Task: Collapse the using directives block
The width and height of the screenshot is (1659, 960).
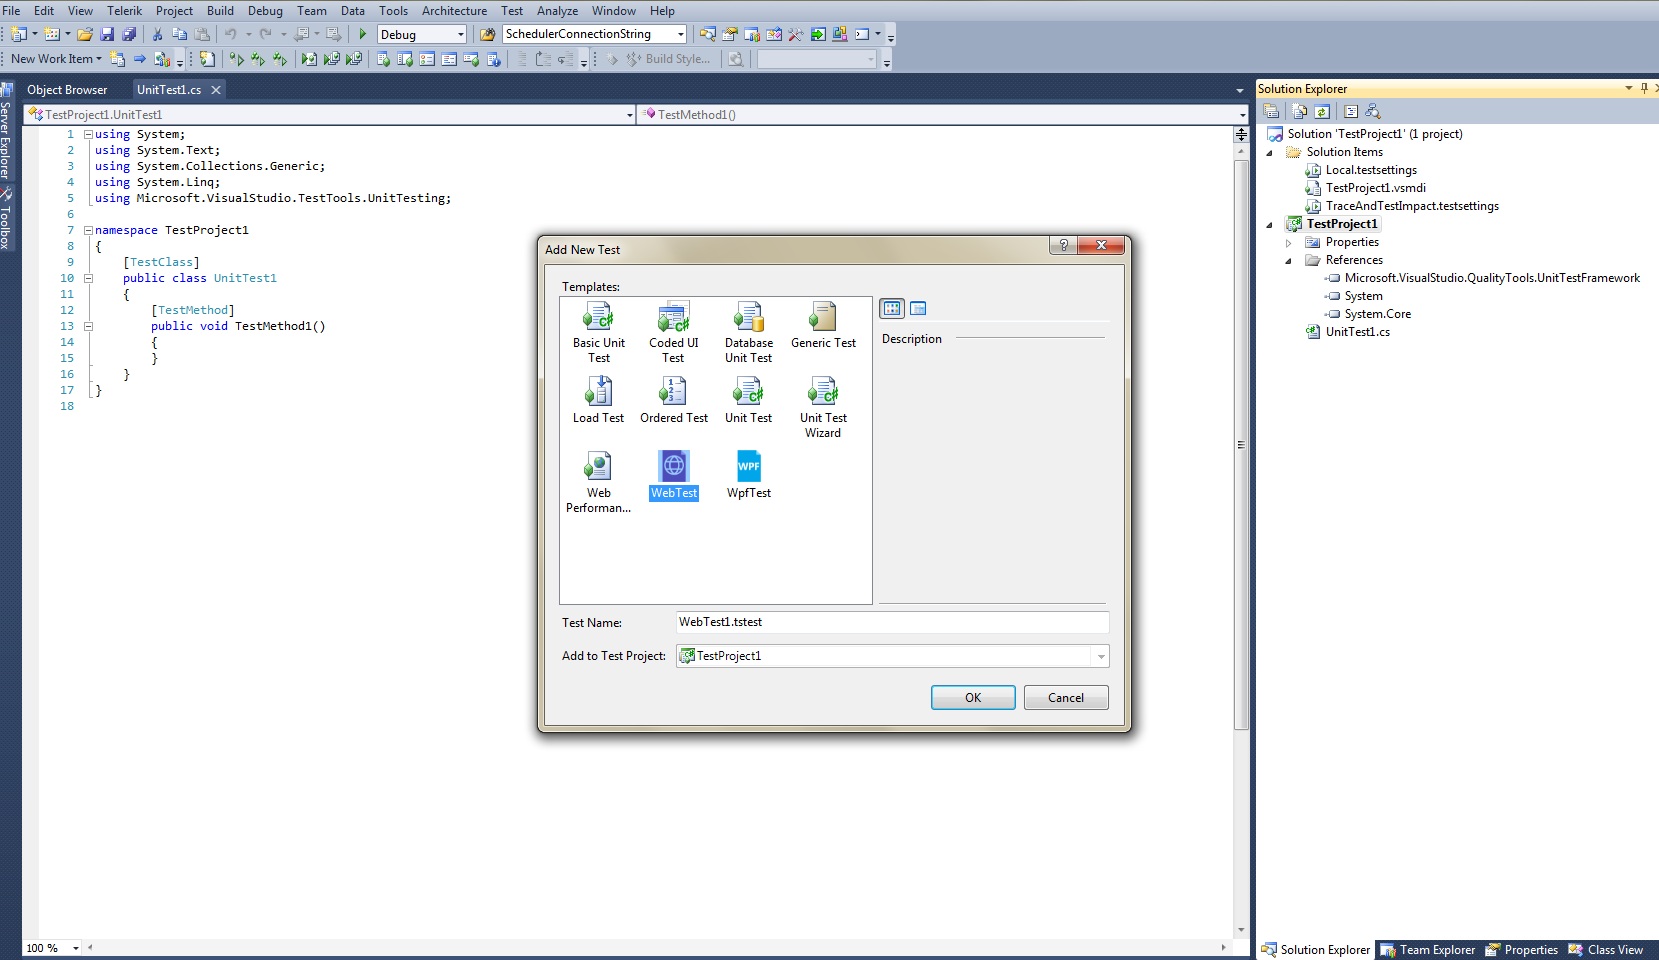Action: [x=88, y=134]
